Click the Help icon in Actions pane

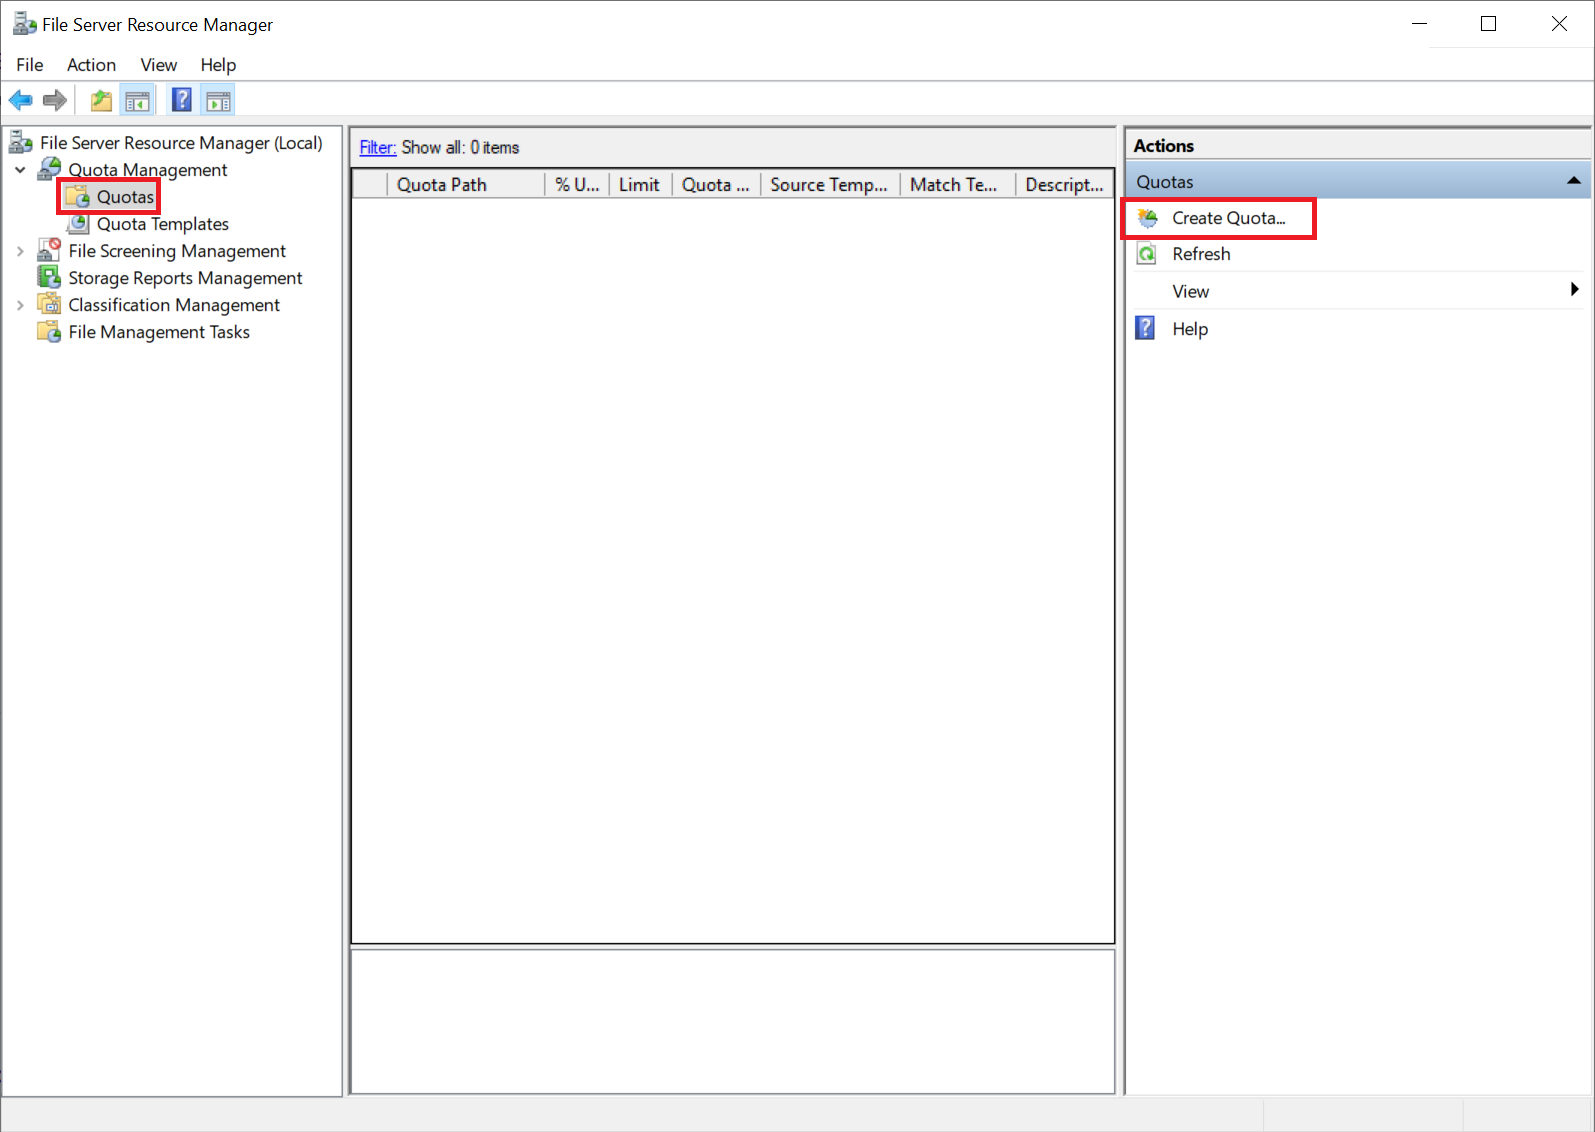(1146, 328)
